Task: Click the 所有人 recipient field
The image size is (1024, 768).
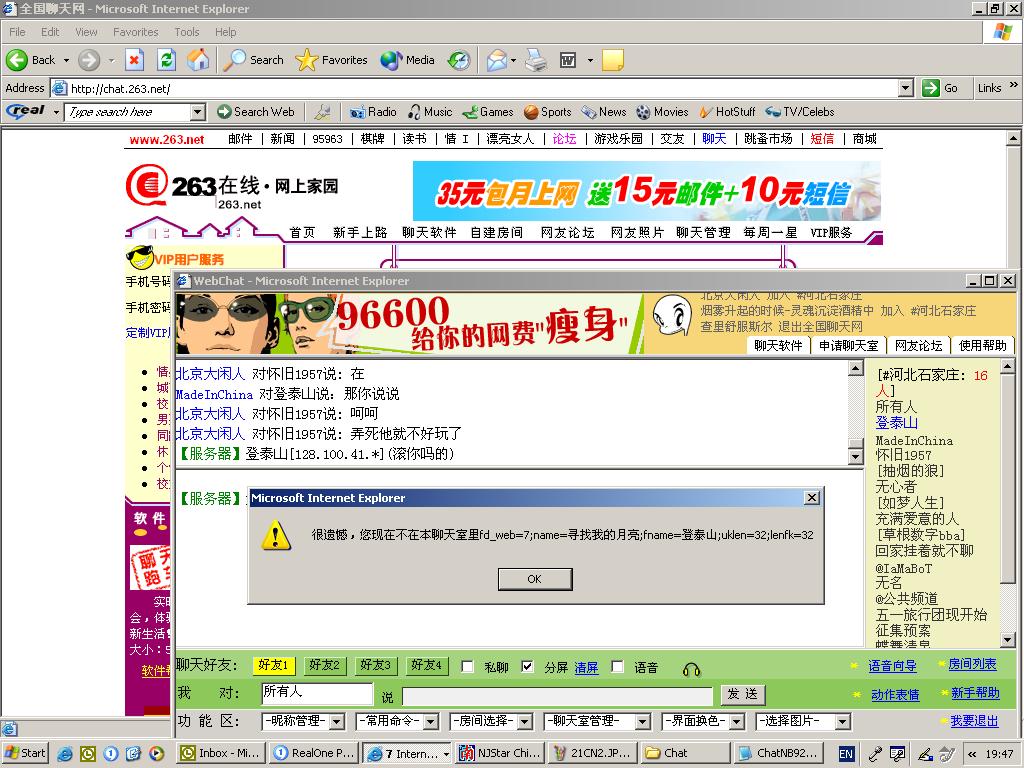Action: [x=317, y=693]
